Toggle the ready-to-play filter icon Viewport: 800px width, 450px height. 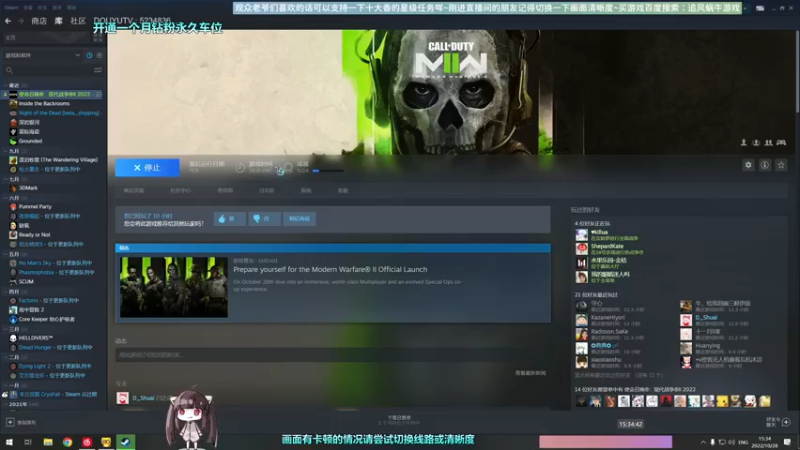[x=99, y=55]
